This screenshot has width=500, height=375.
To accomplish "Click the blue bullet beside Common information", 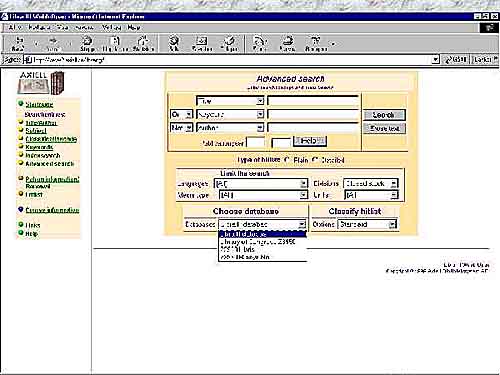I will point(21,209).
